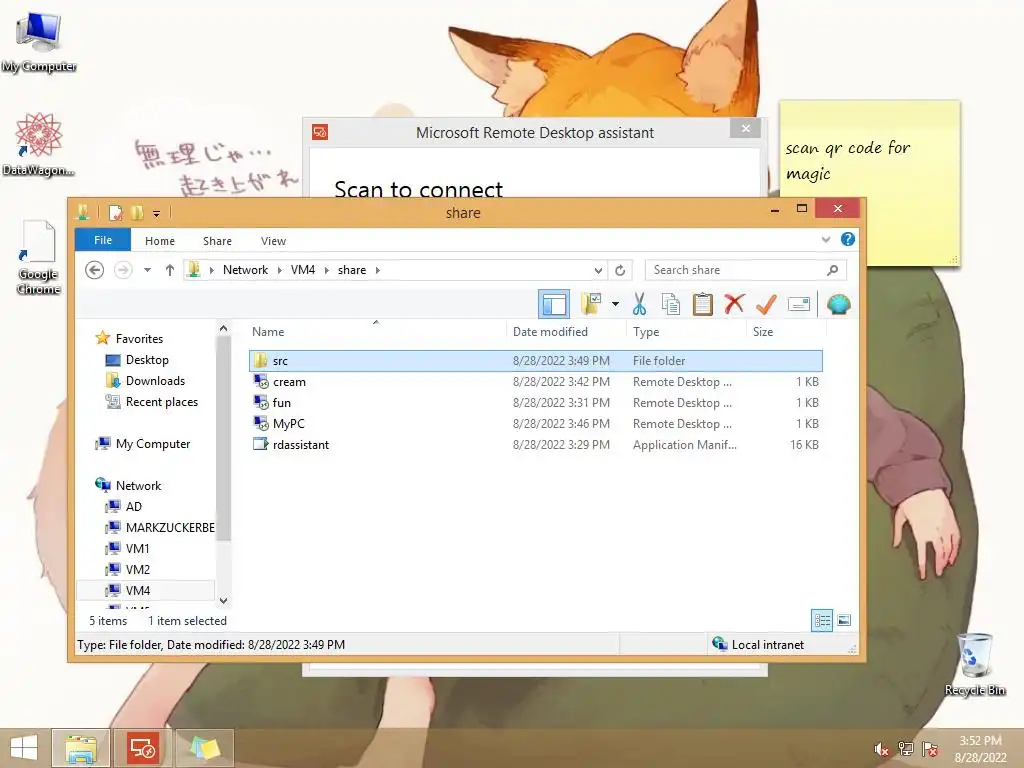
Task: Expand the folder options dropdown arrow
Action: click(x=615, y=304)
